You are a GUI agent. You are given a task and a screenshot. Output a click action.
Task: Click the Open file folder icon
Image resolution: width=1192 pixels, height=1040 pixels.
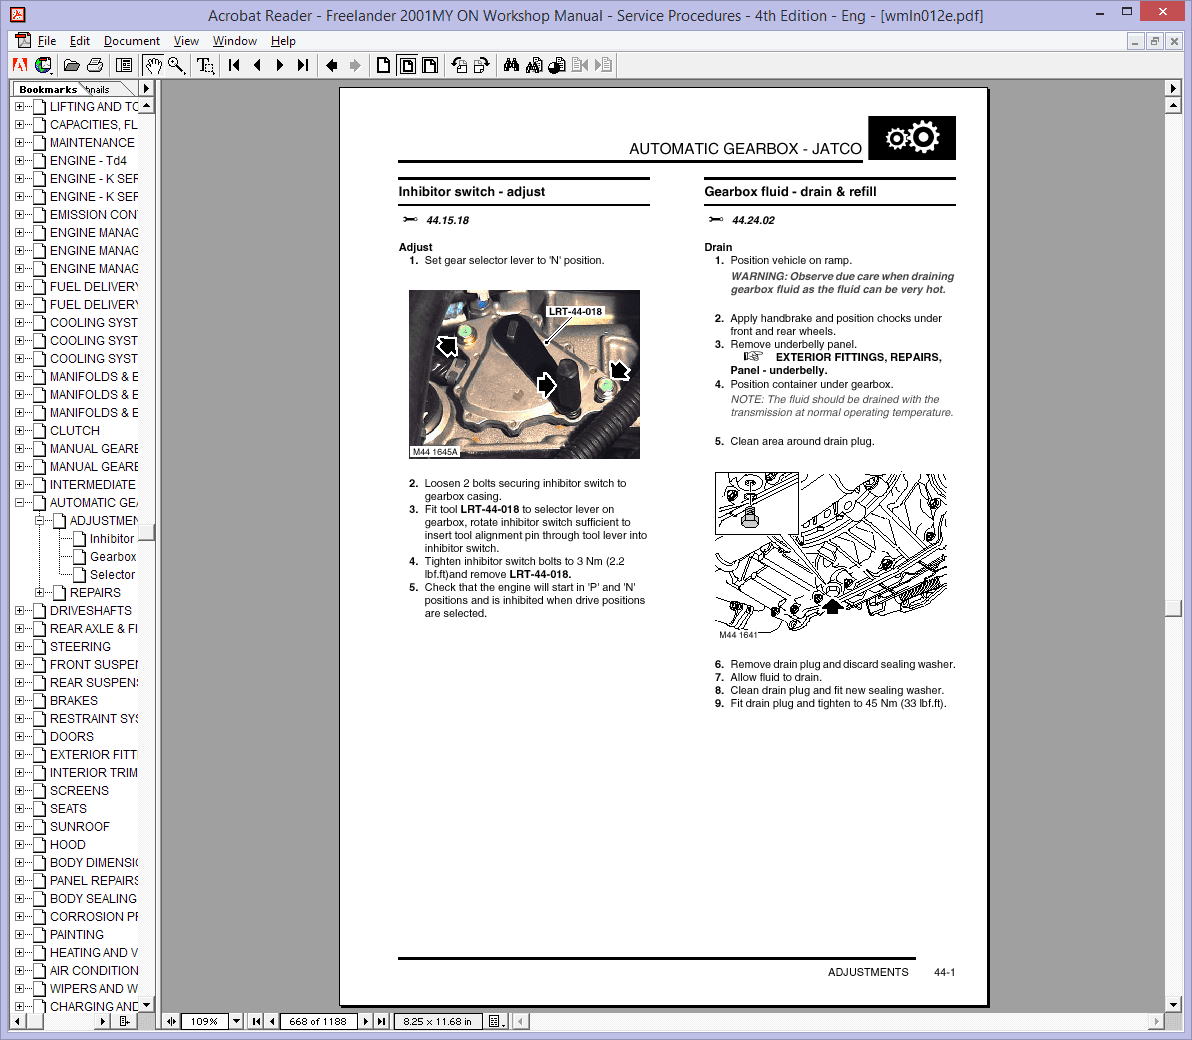tap(71, 65)
